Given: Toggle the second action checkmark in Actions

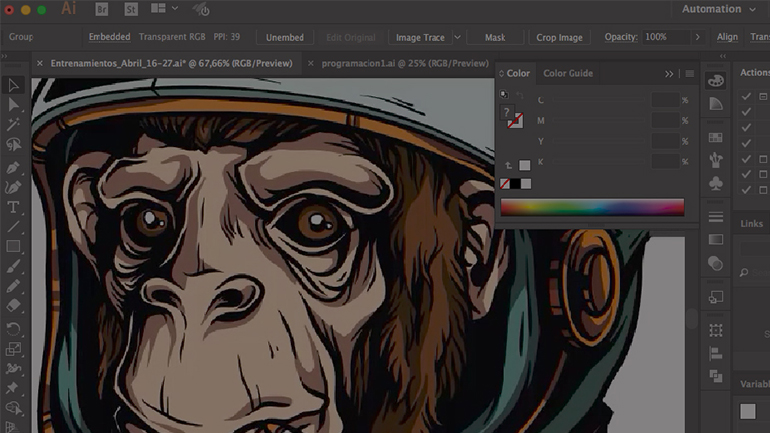Looking at the screenshot, I should 746,112.
